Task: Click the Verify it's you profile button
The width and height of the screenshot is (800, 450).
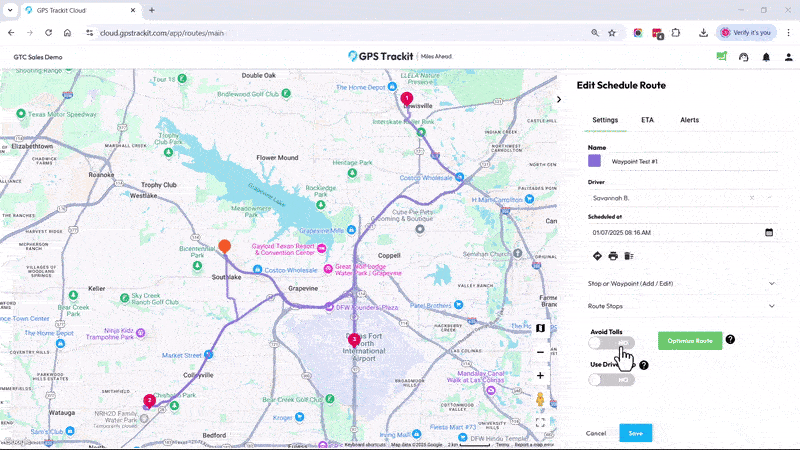Action: pos(746,33)
